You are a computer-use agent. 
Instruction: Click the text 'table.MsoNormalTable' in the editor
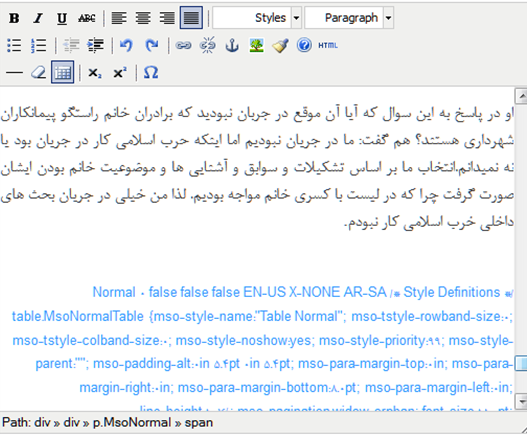tap(78, 316)
